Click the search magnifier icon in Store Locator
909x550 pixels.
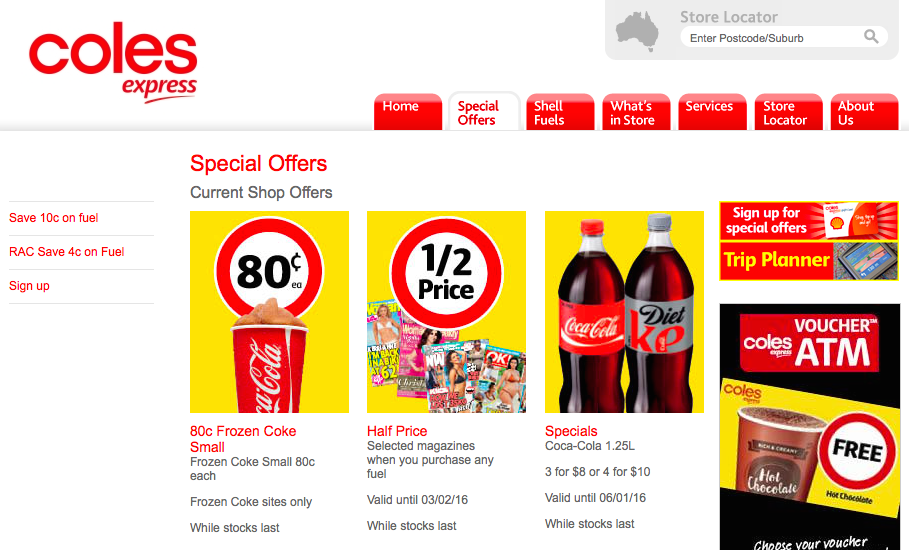coord(871,37)
